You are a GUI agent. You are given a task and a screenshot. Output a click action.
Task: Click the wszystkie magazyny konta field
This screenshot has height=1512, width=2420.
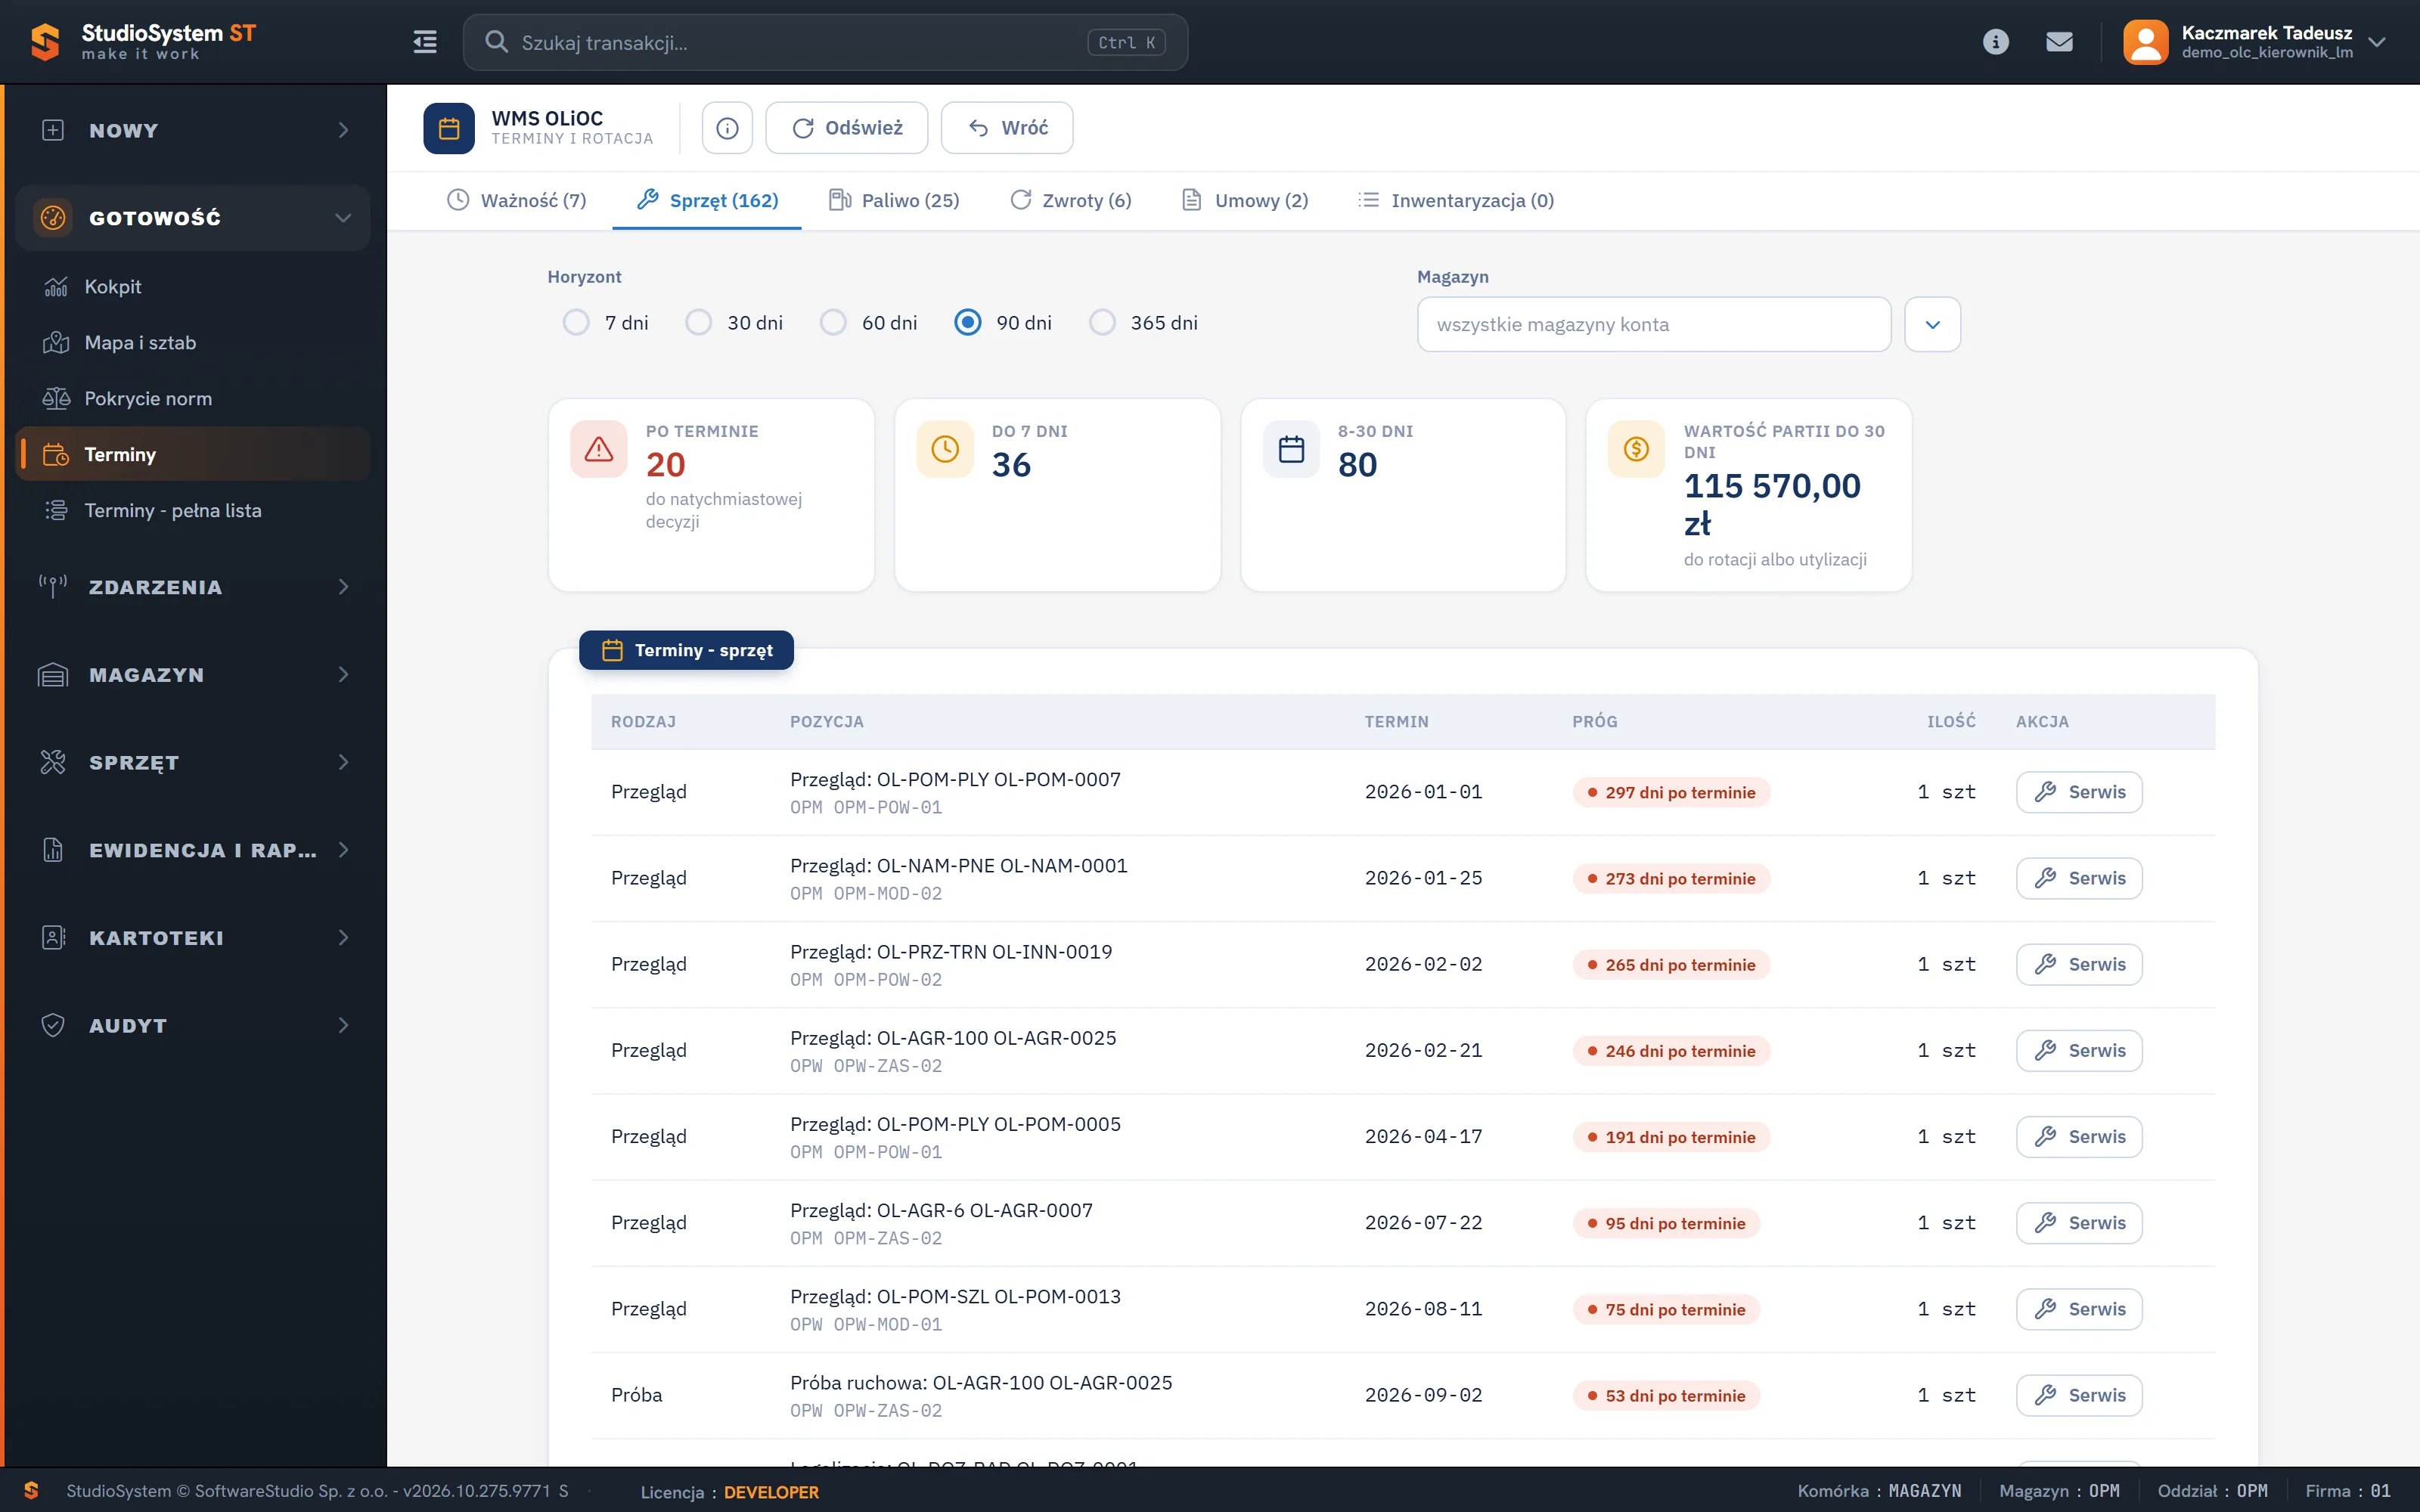1654,324
